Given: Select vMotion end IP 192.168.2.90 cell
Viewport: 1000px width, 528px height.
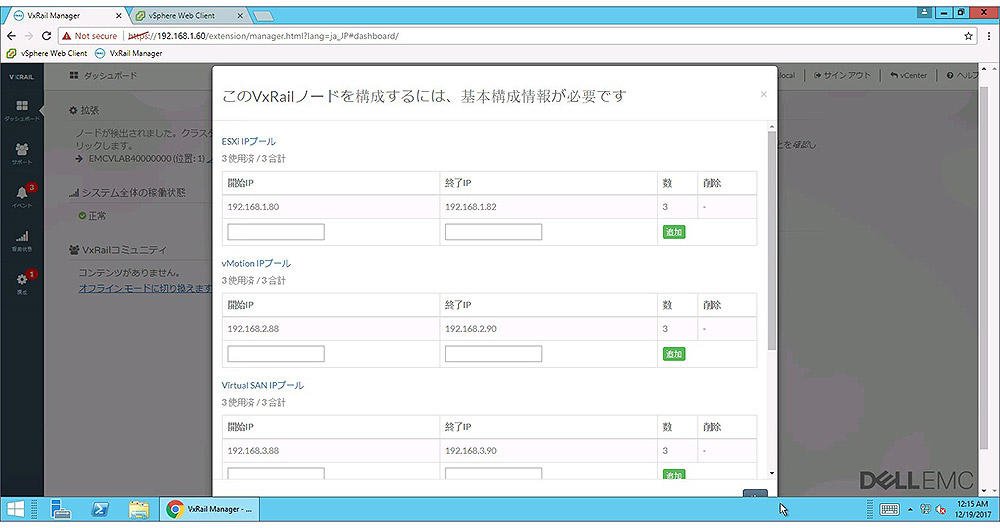Looking at the screenshot, I should click(x=548, y=329).
